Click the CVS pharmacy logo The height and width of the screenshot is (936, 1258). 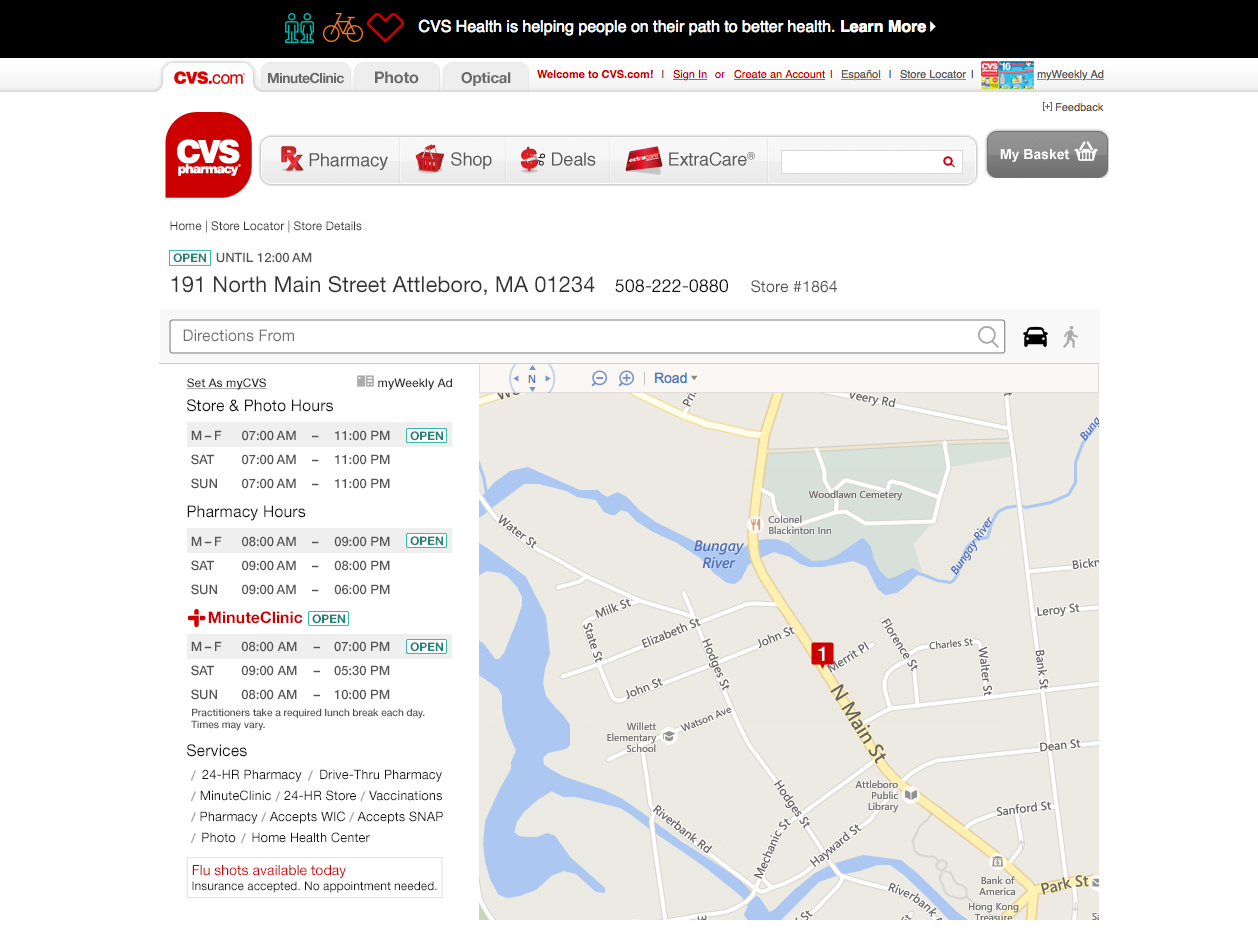[208, 154]
